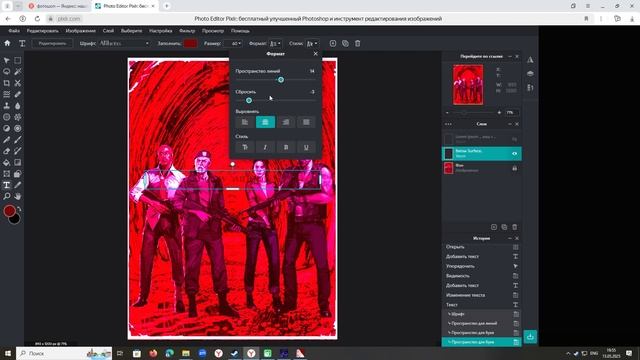640x360 pixels.
Task: Open the Format (Формат) dropdown in options bar
Action: tap(275, 43)
